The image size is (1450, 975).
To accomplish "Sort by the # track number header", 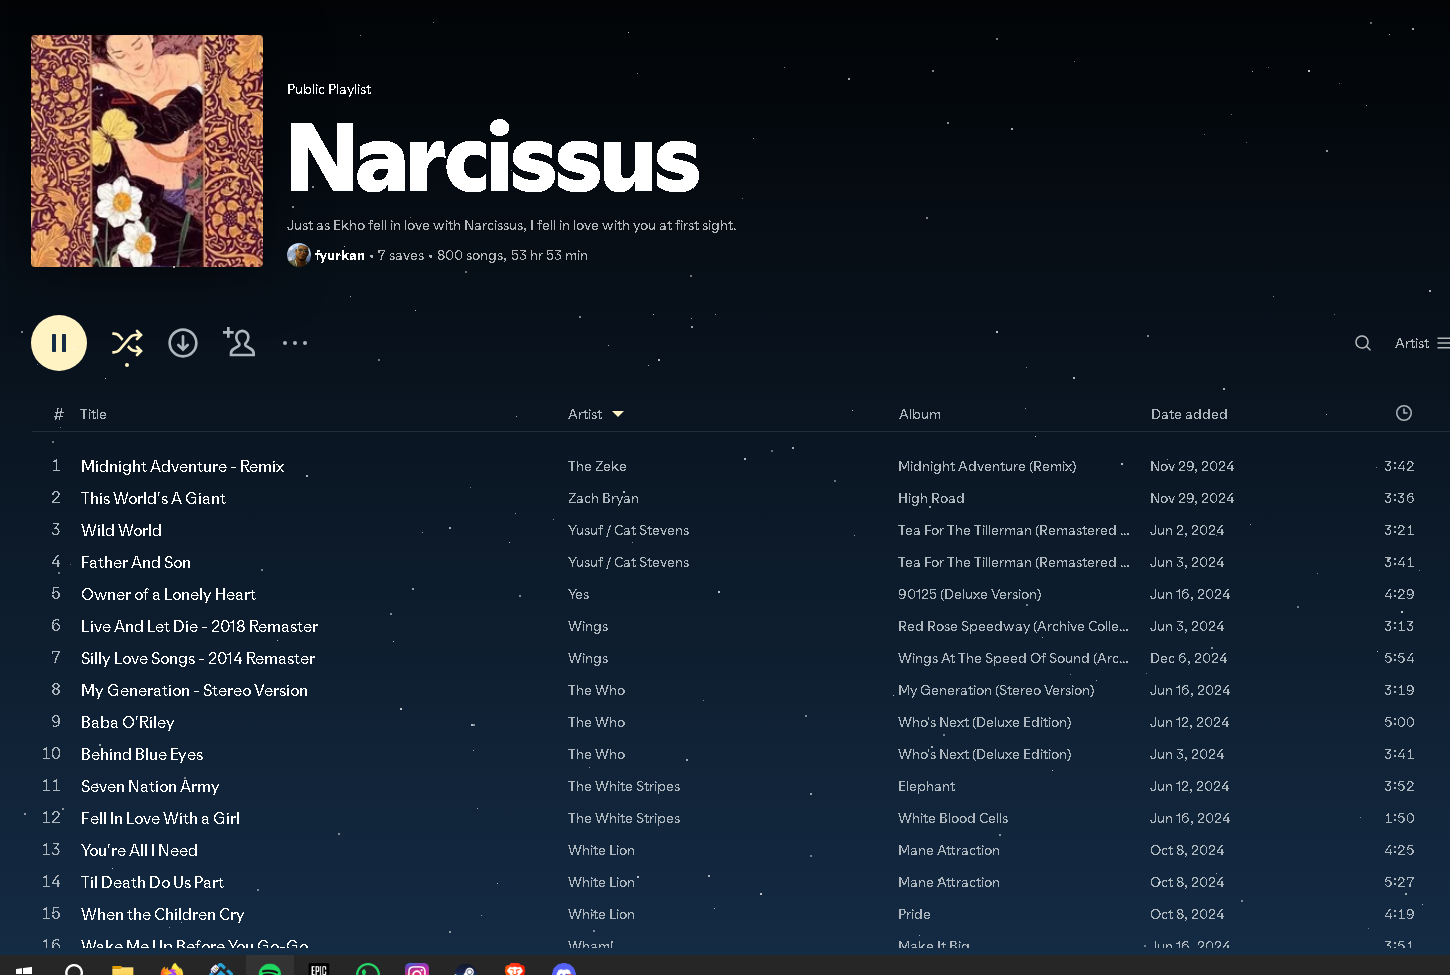I will pos(58,414).
